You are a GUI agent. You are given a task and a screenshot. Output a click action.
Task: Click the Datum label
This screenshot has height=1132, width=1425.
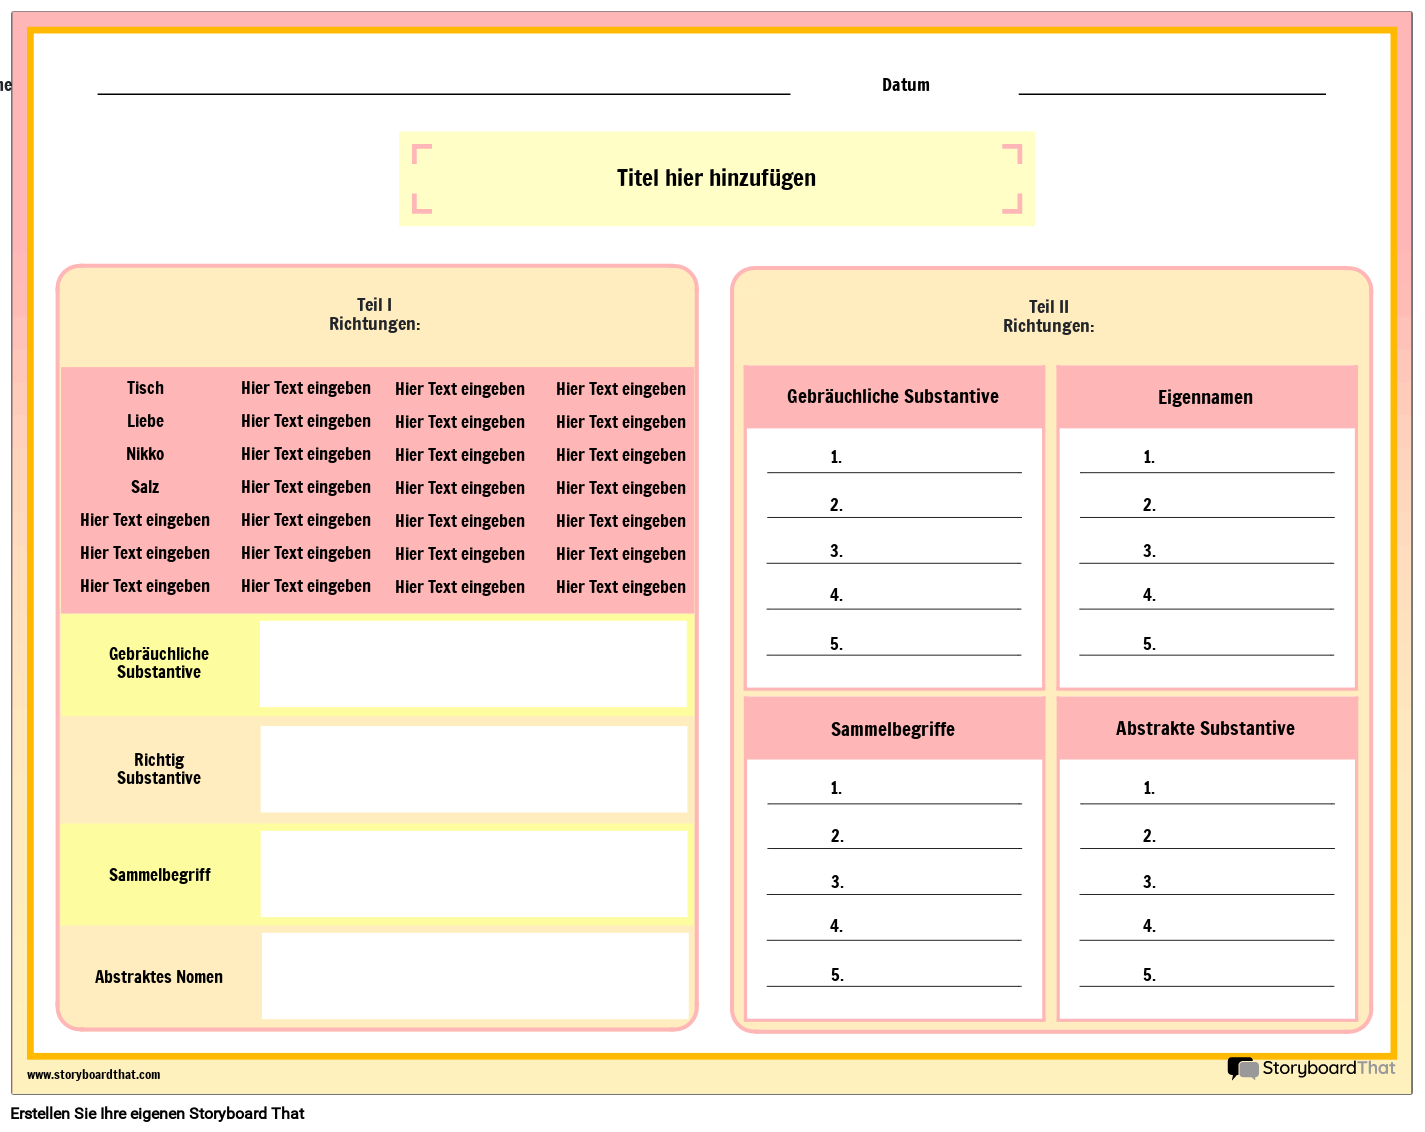tap(906, 85)
